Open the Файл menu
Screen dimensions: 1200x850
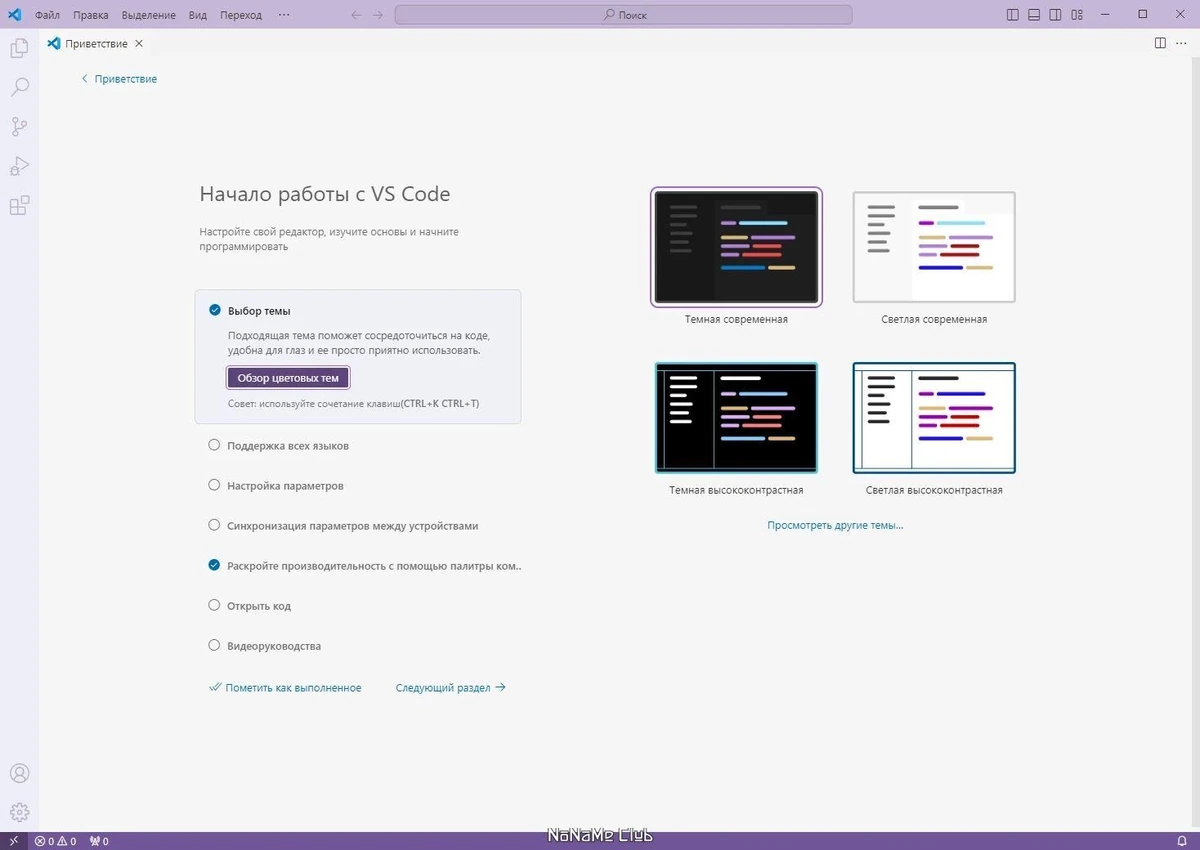(x=47, y=15)
